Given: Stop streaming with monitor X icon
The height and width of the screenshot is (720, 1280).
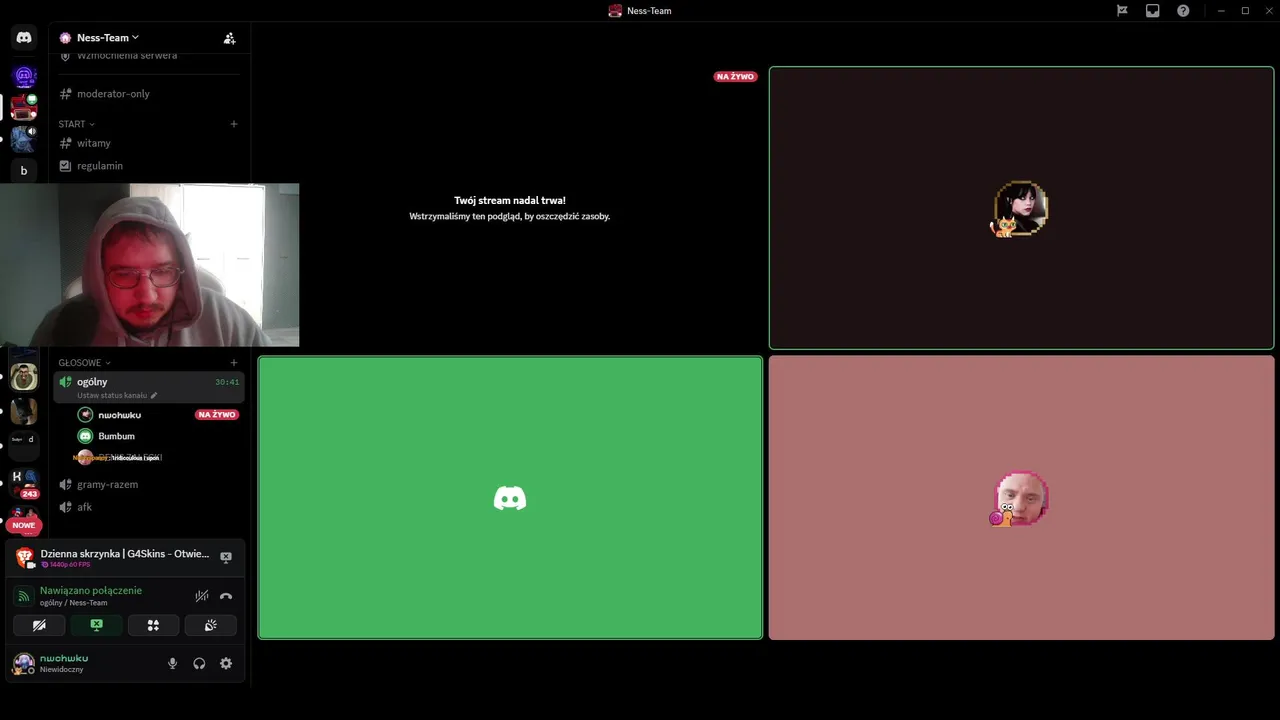Looking at the screenshot, I should [x=226, y=557].
